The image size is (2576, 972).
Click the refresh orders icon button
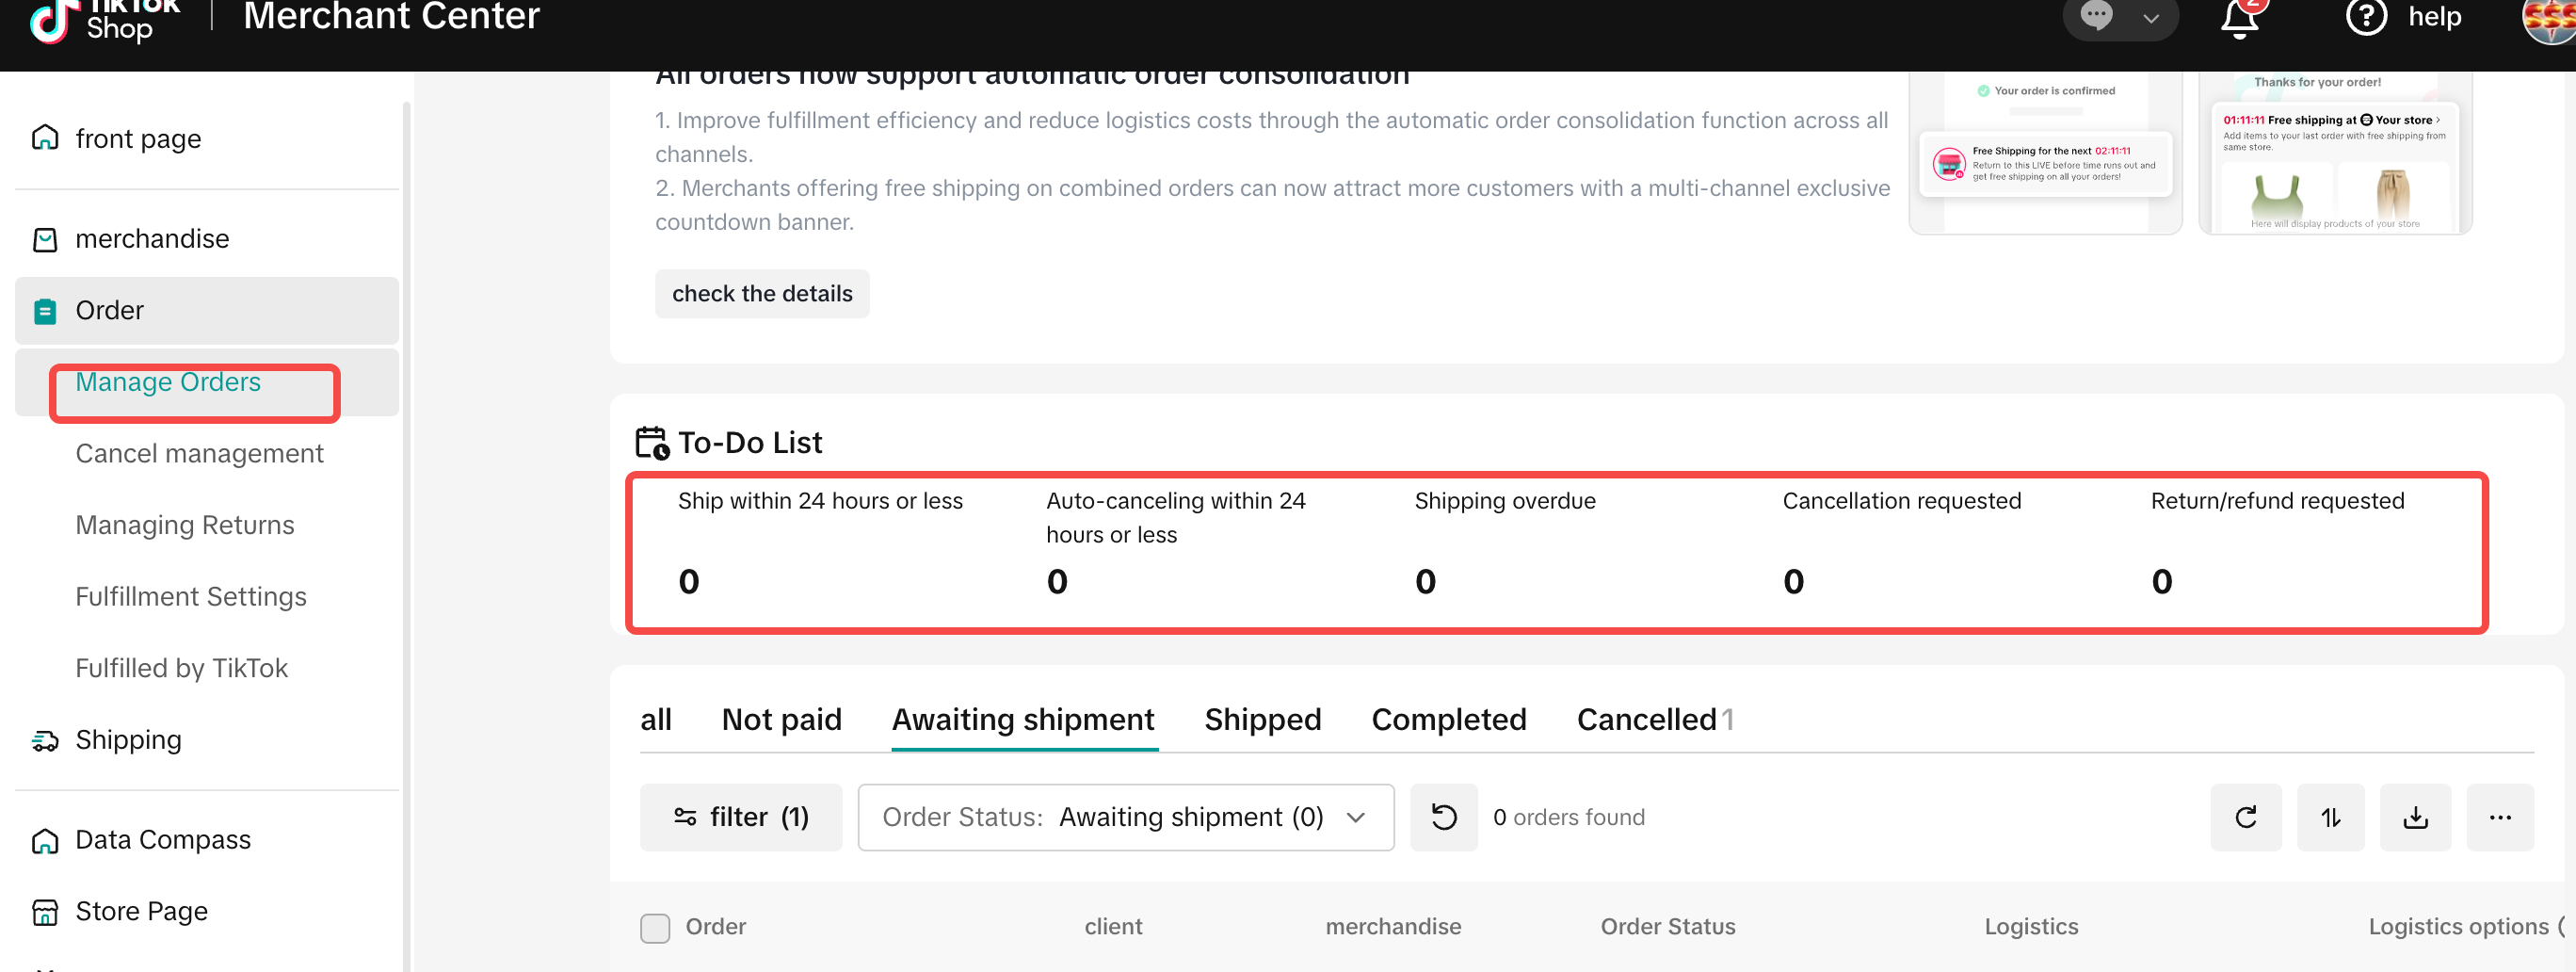pos(2245,817)
